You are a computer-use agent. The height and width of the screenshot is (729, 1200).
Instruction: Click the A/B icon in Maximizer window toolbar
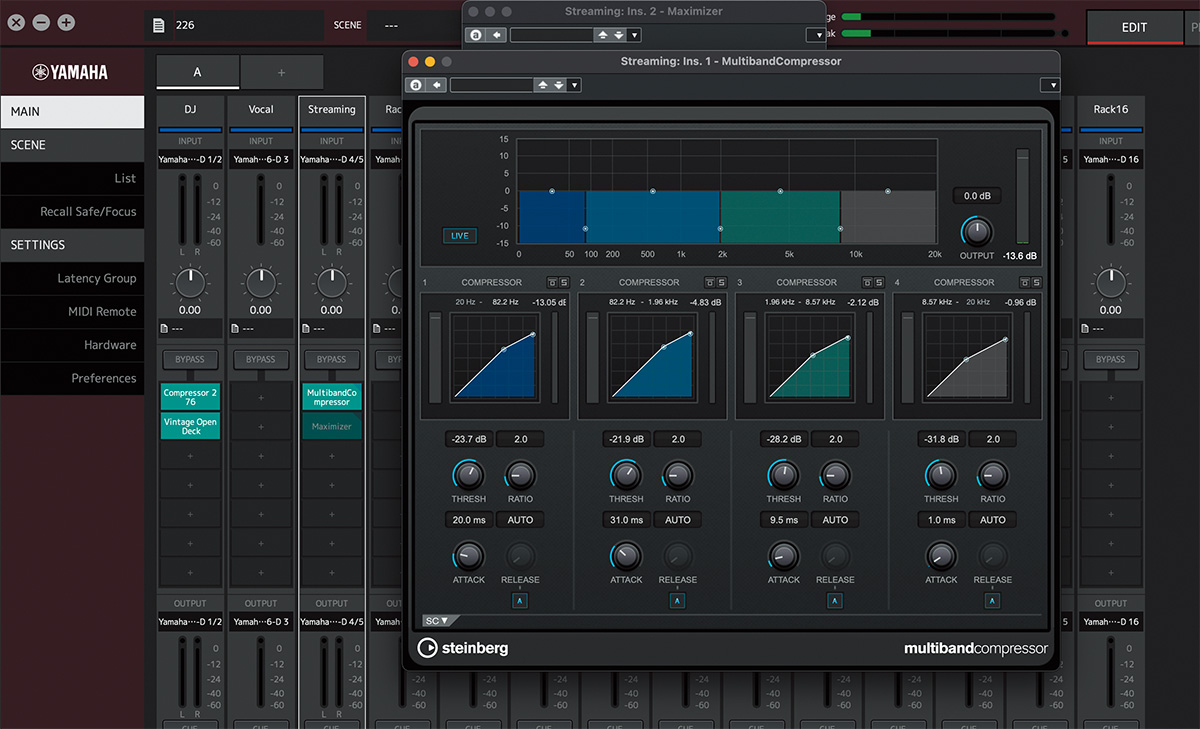[x=476, y=35]
